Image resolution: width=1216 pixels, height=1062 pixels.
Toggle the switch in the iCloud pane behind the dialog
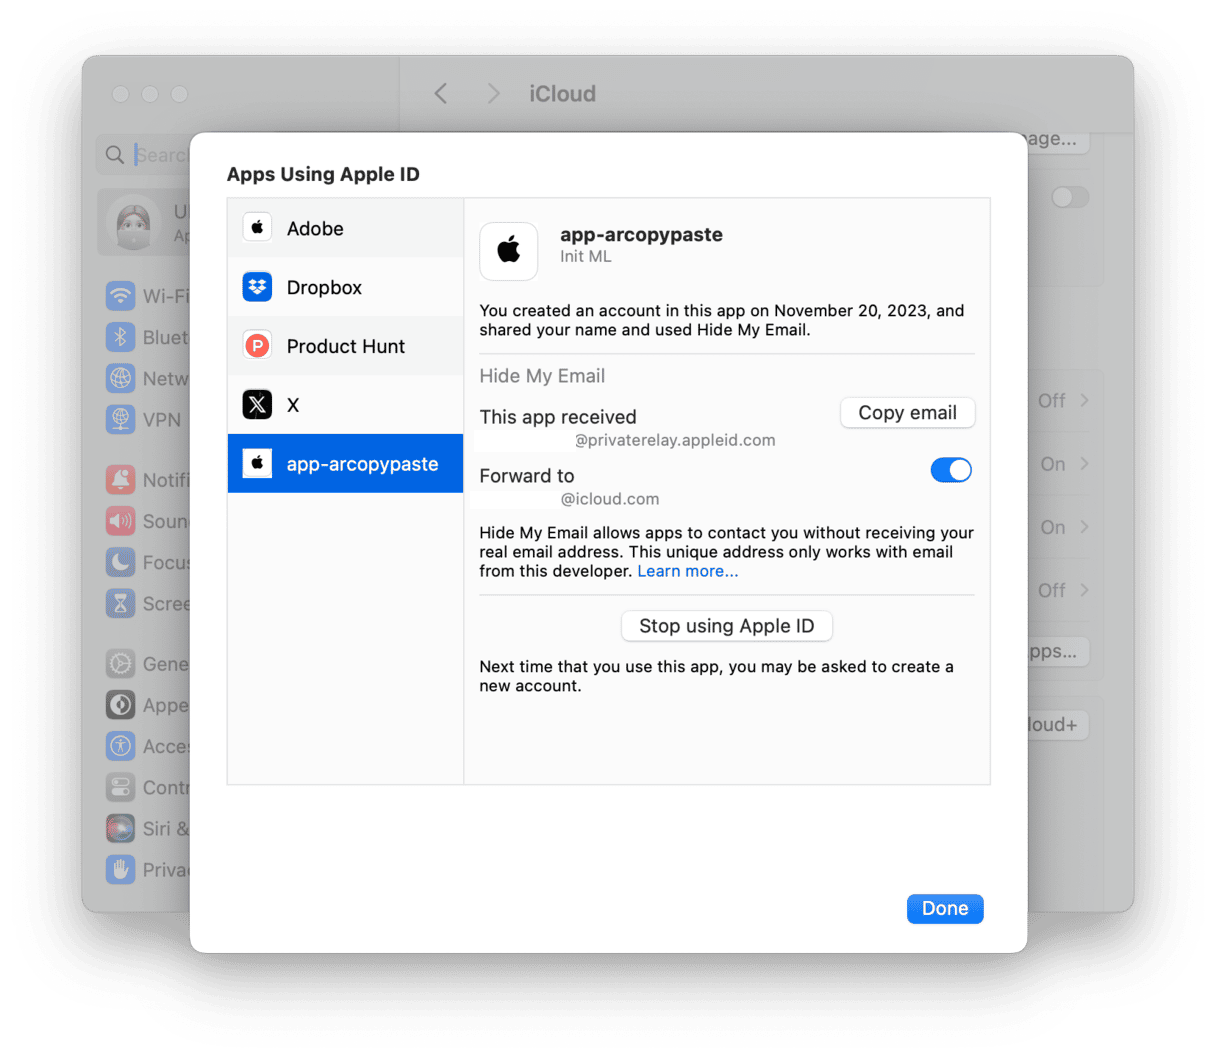pyautogui.click(x=1070, y=197)
